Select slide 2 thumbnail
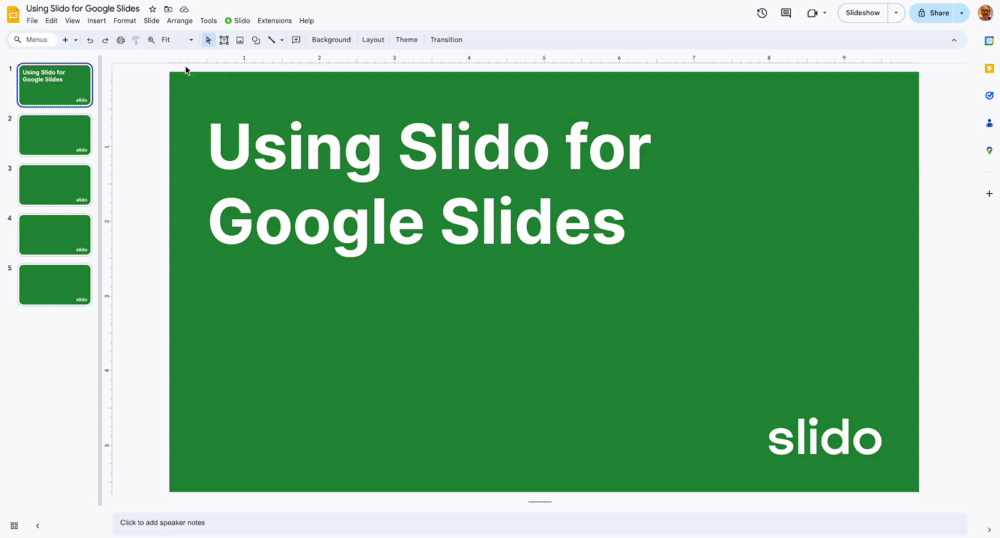The height and width of the screenshot is (538, 1000). click(55, 135)
